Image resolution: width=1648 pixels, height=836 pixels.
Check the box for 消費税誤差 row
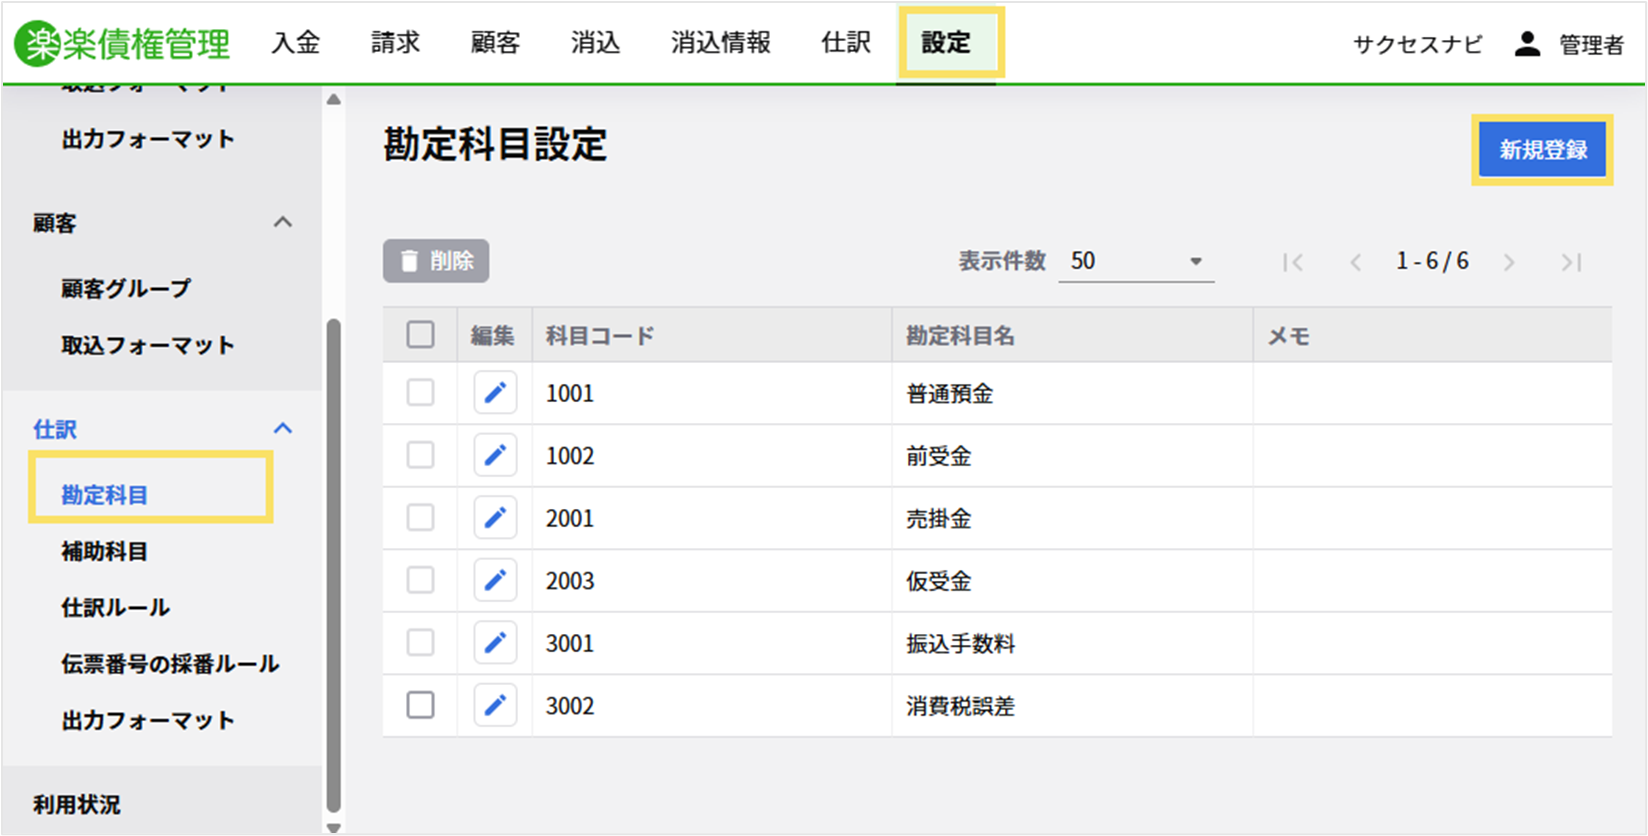coord(420,705)
